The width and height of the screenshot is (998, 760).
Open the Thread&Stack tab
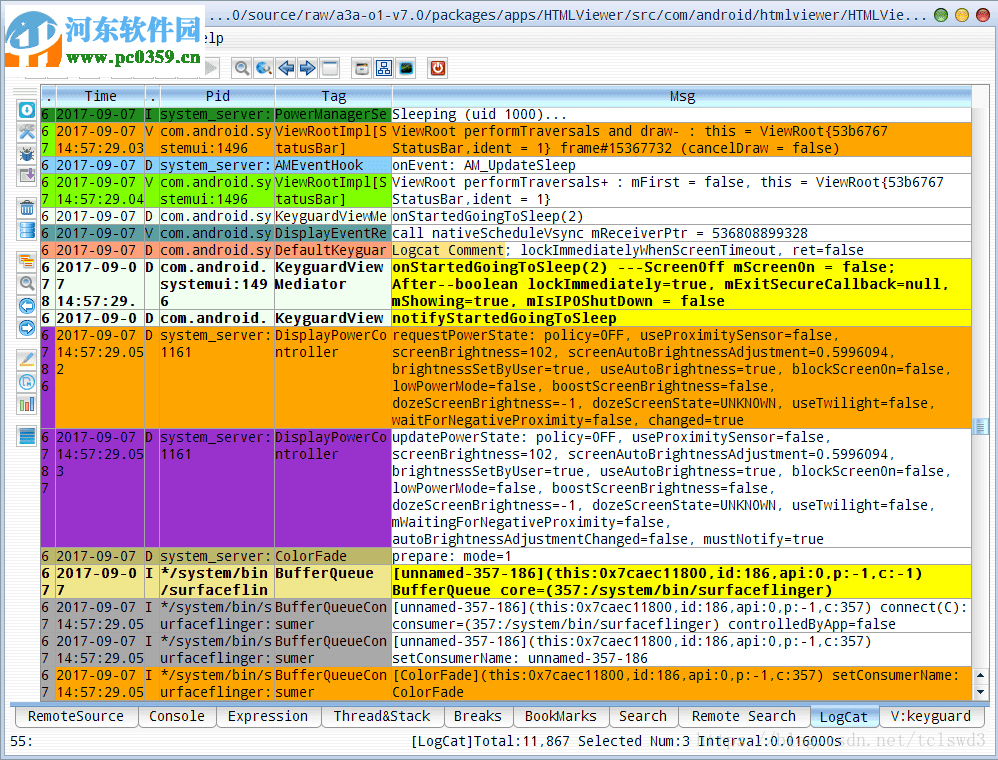(382, 716)
